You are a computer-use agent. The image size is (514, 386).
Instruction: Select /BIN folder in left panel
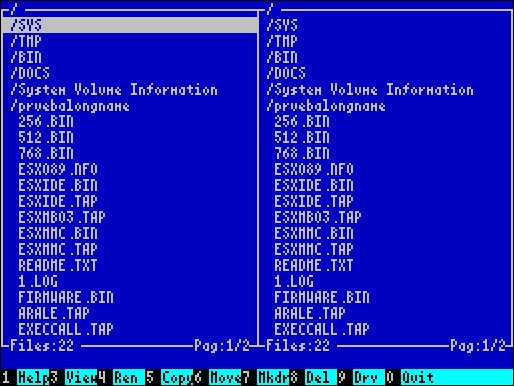[26, 57]
